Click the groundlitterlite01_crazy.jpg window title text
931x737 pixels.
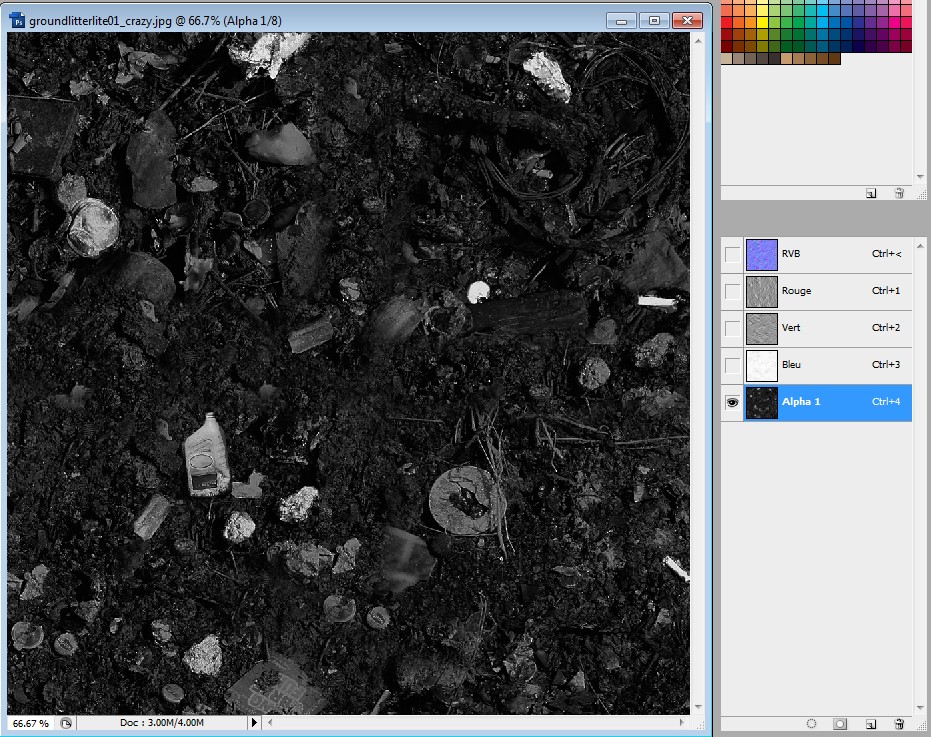coord(156,21)
